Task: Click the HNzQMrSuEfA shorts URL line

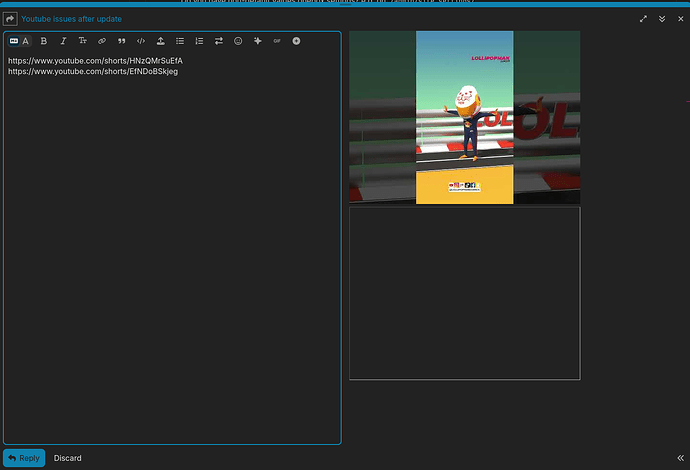Action: coord(95,61)
